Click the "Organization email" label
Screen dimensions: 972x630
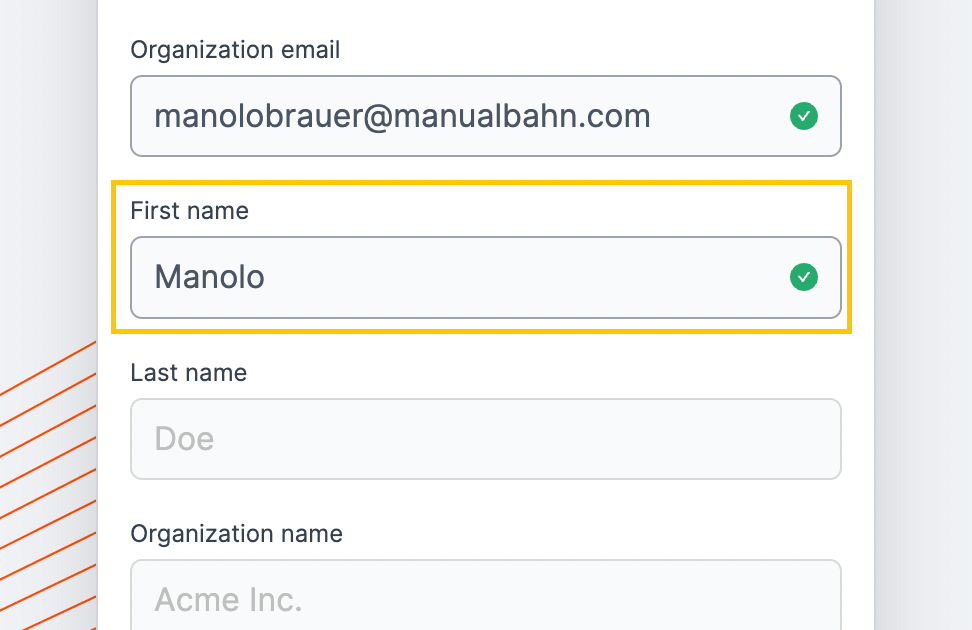click(x=235, y=50)
